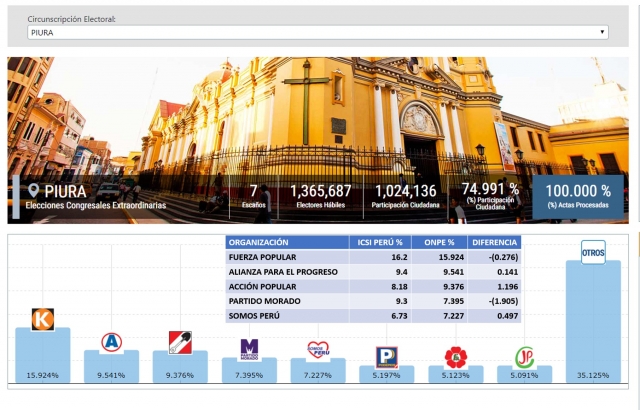This screenshot has height=410, width=640.
Task: Click the Somos Perú heart logo
Action: 318,350
